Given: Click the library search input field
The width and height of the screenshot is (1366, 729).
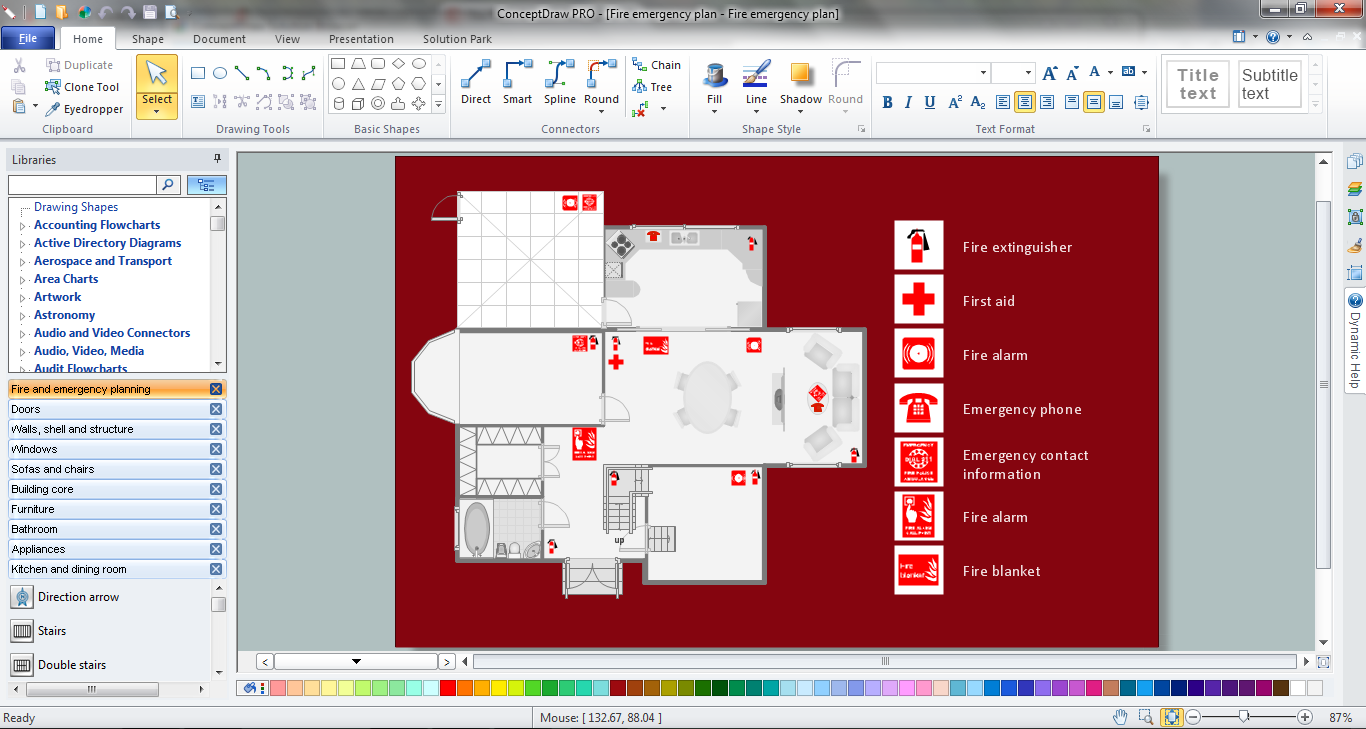Looking at the screenshot, I should (x=82, y=185).
